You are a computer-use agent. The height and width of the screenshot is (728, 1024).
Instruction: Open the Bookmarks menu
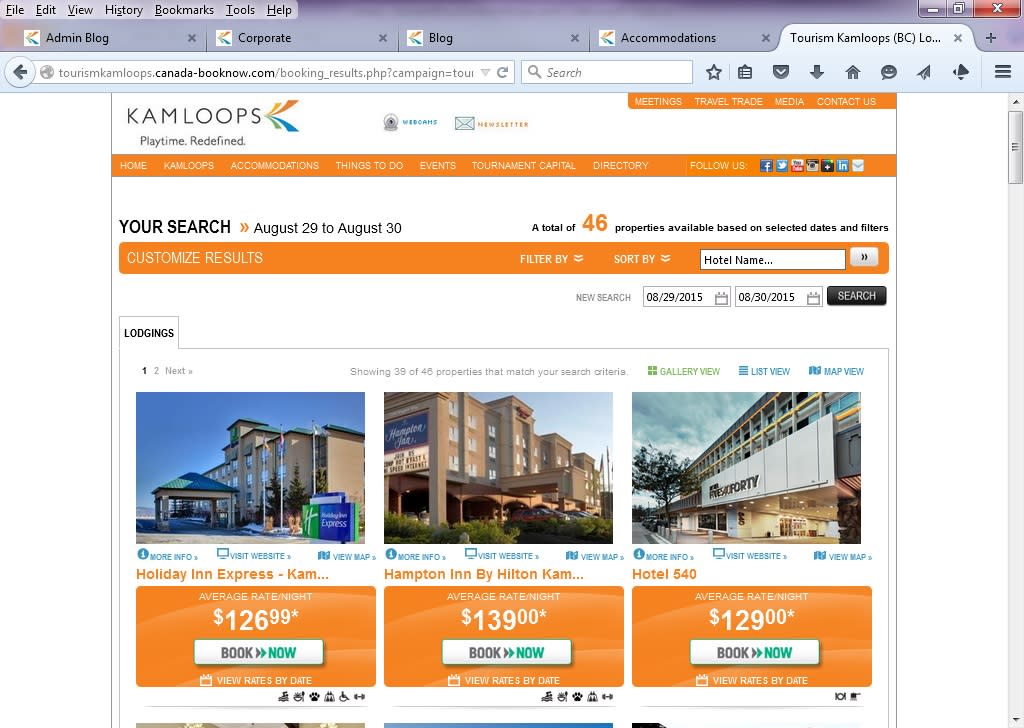point(184,10)
